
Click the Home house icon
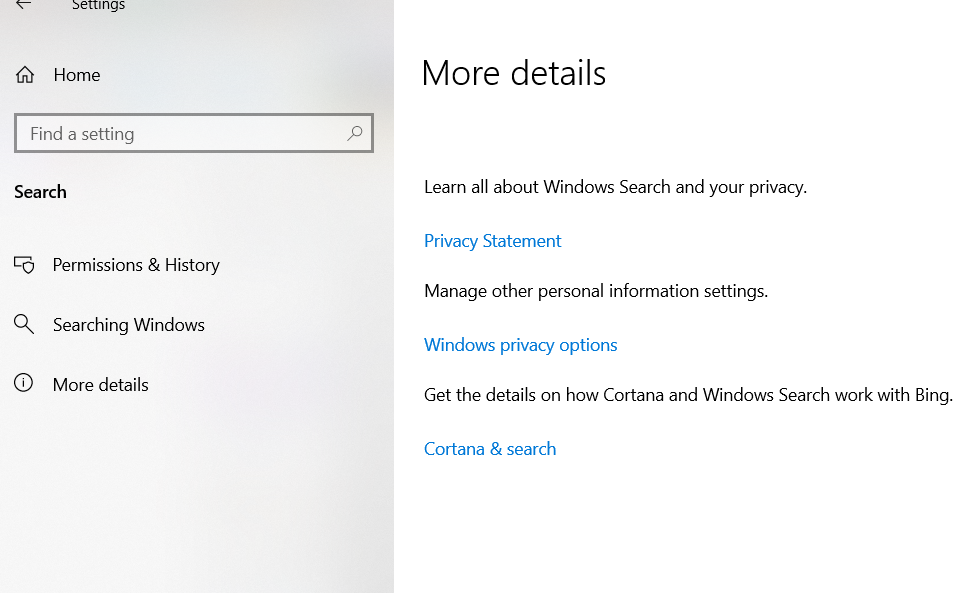click(x=25, y=75)
